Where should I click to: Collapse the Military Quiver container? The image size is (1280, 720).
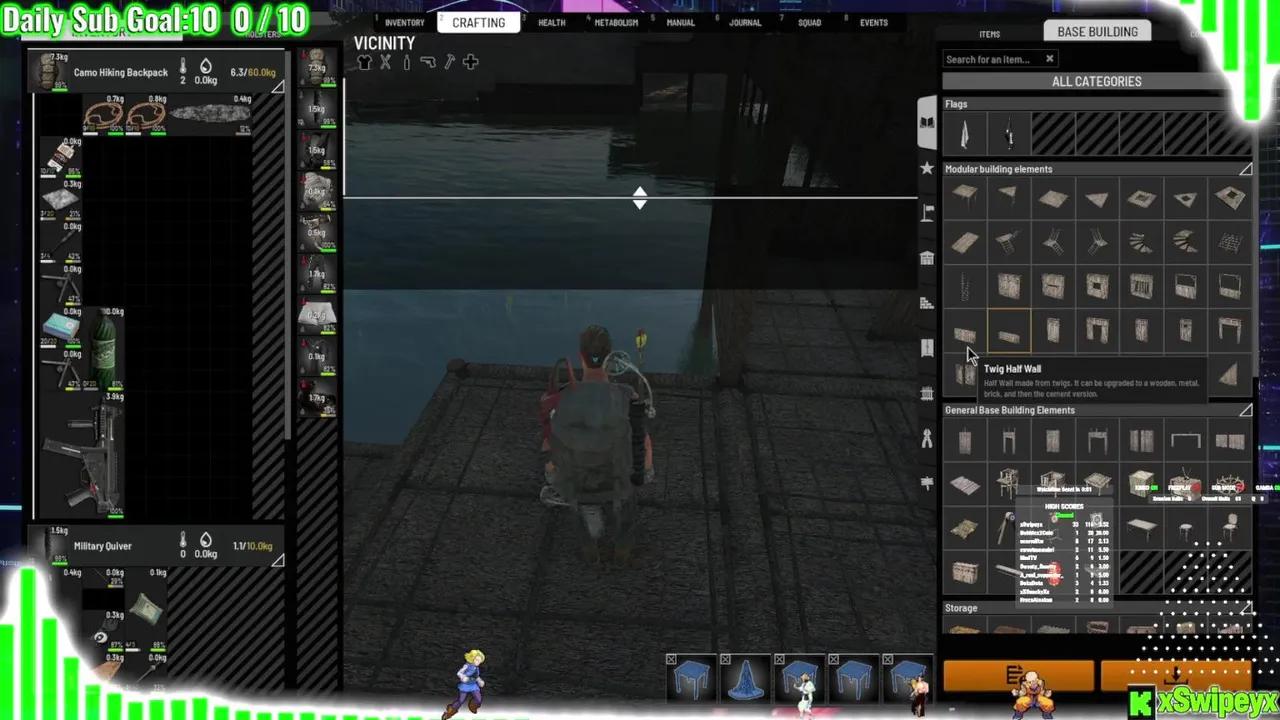tap(277, 561)
